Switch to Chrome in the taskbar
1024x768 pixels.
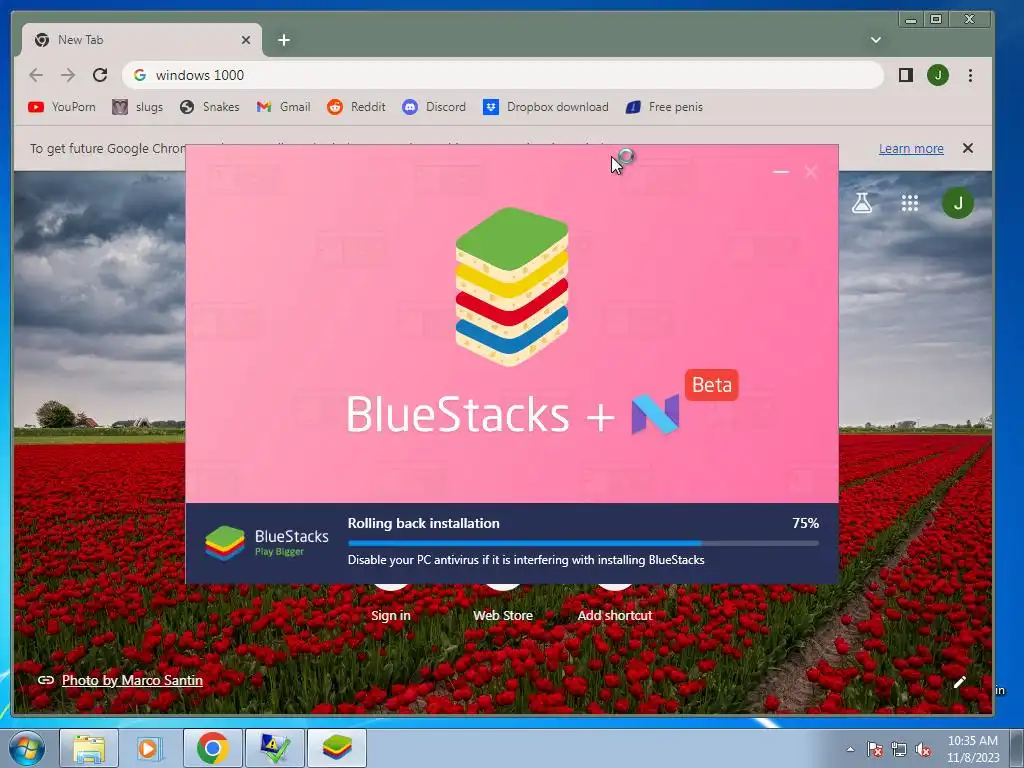coord(212,748)
